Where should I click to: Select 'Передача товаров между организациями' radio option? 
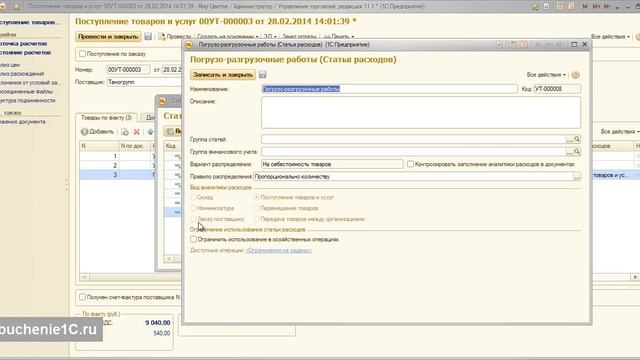pyautogui.click(x=256, y=219)
